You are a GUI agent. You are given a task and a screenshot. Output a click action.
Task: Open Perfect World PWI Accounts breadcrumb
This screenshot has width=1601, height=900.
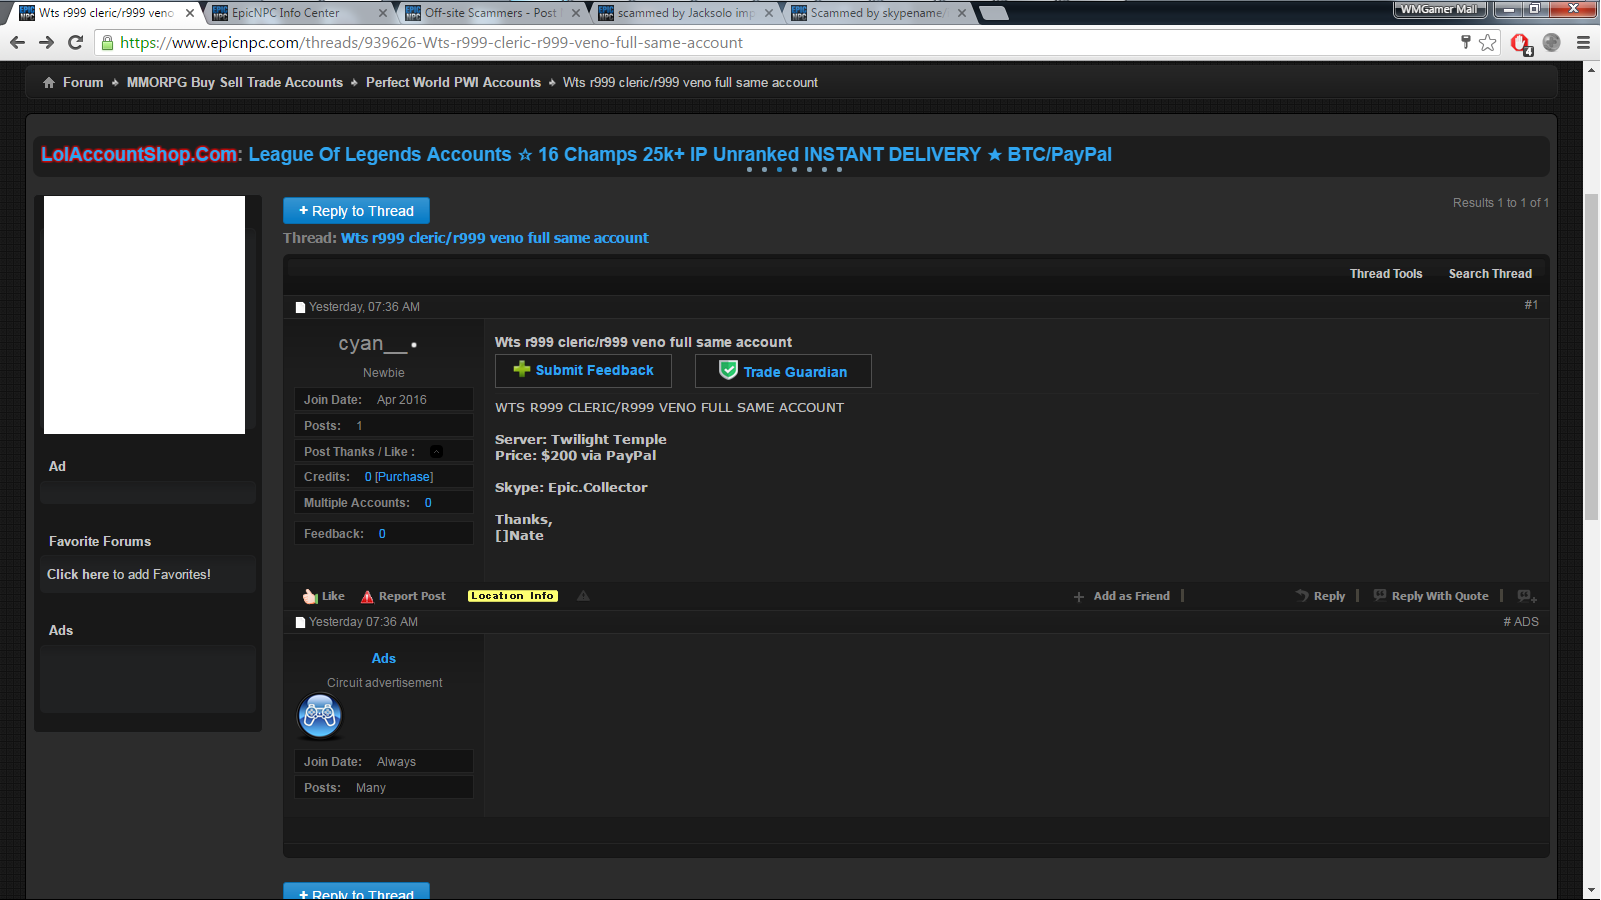[453, 83]
